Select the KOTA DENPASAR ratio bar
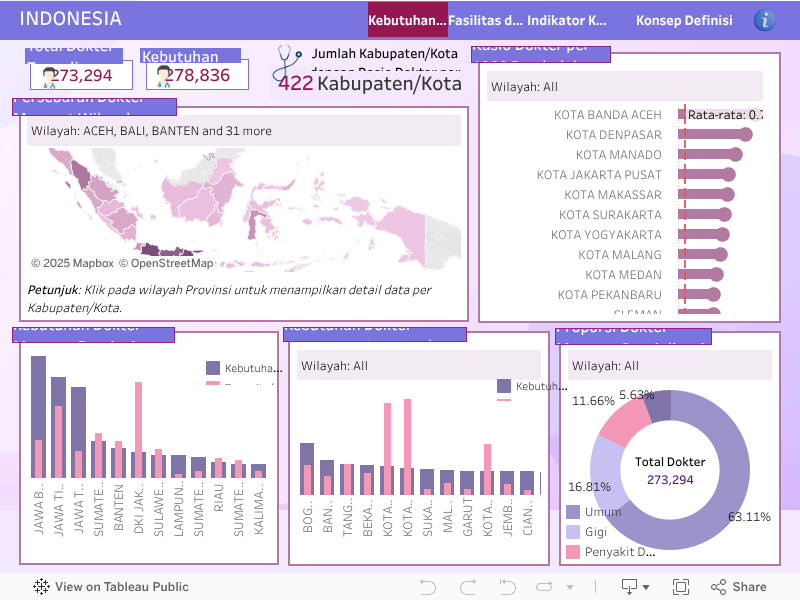Screen dimensions: 800x600 (x=715, y=135)
